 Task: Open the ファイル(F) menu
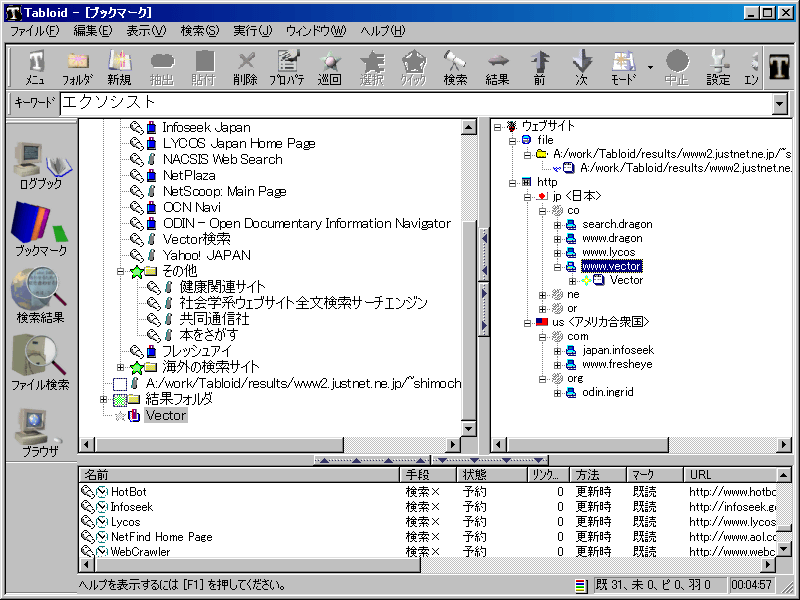click(35, 31)
